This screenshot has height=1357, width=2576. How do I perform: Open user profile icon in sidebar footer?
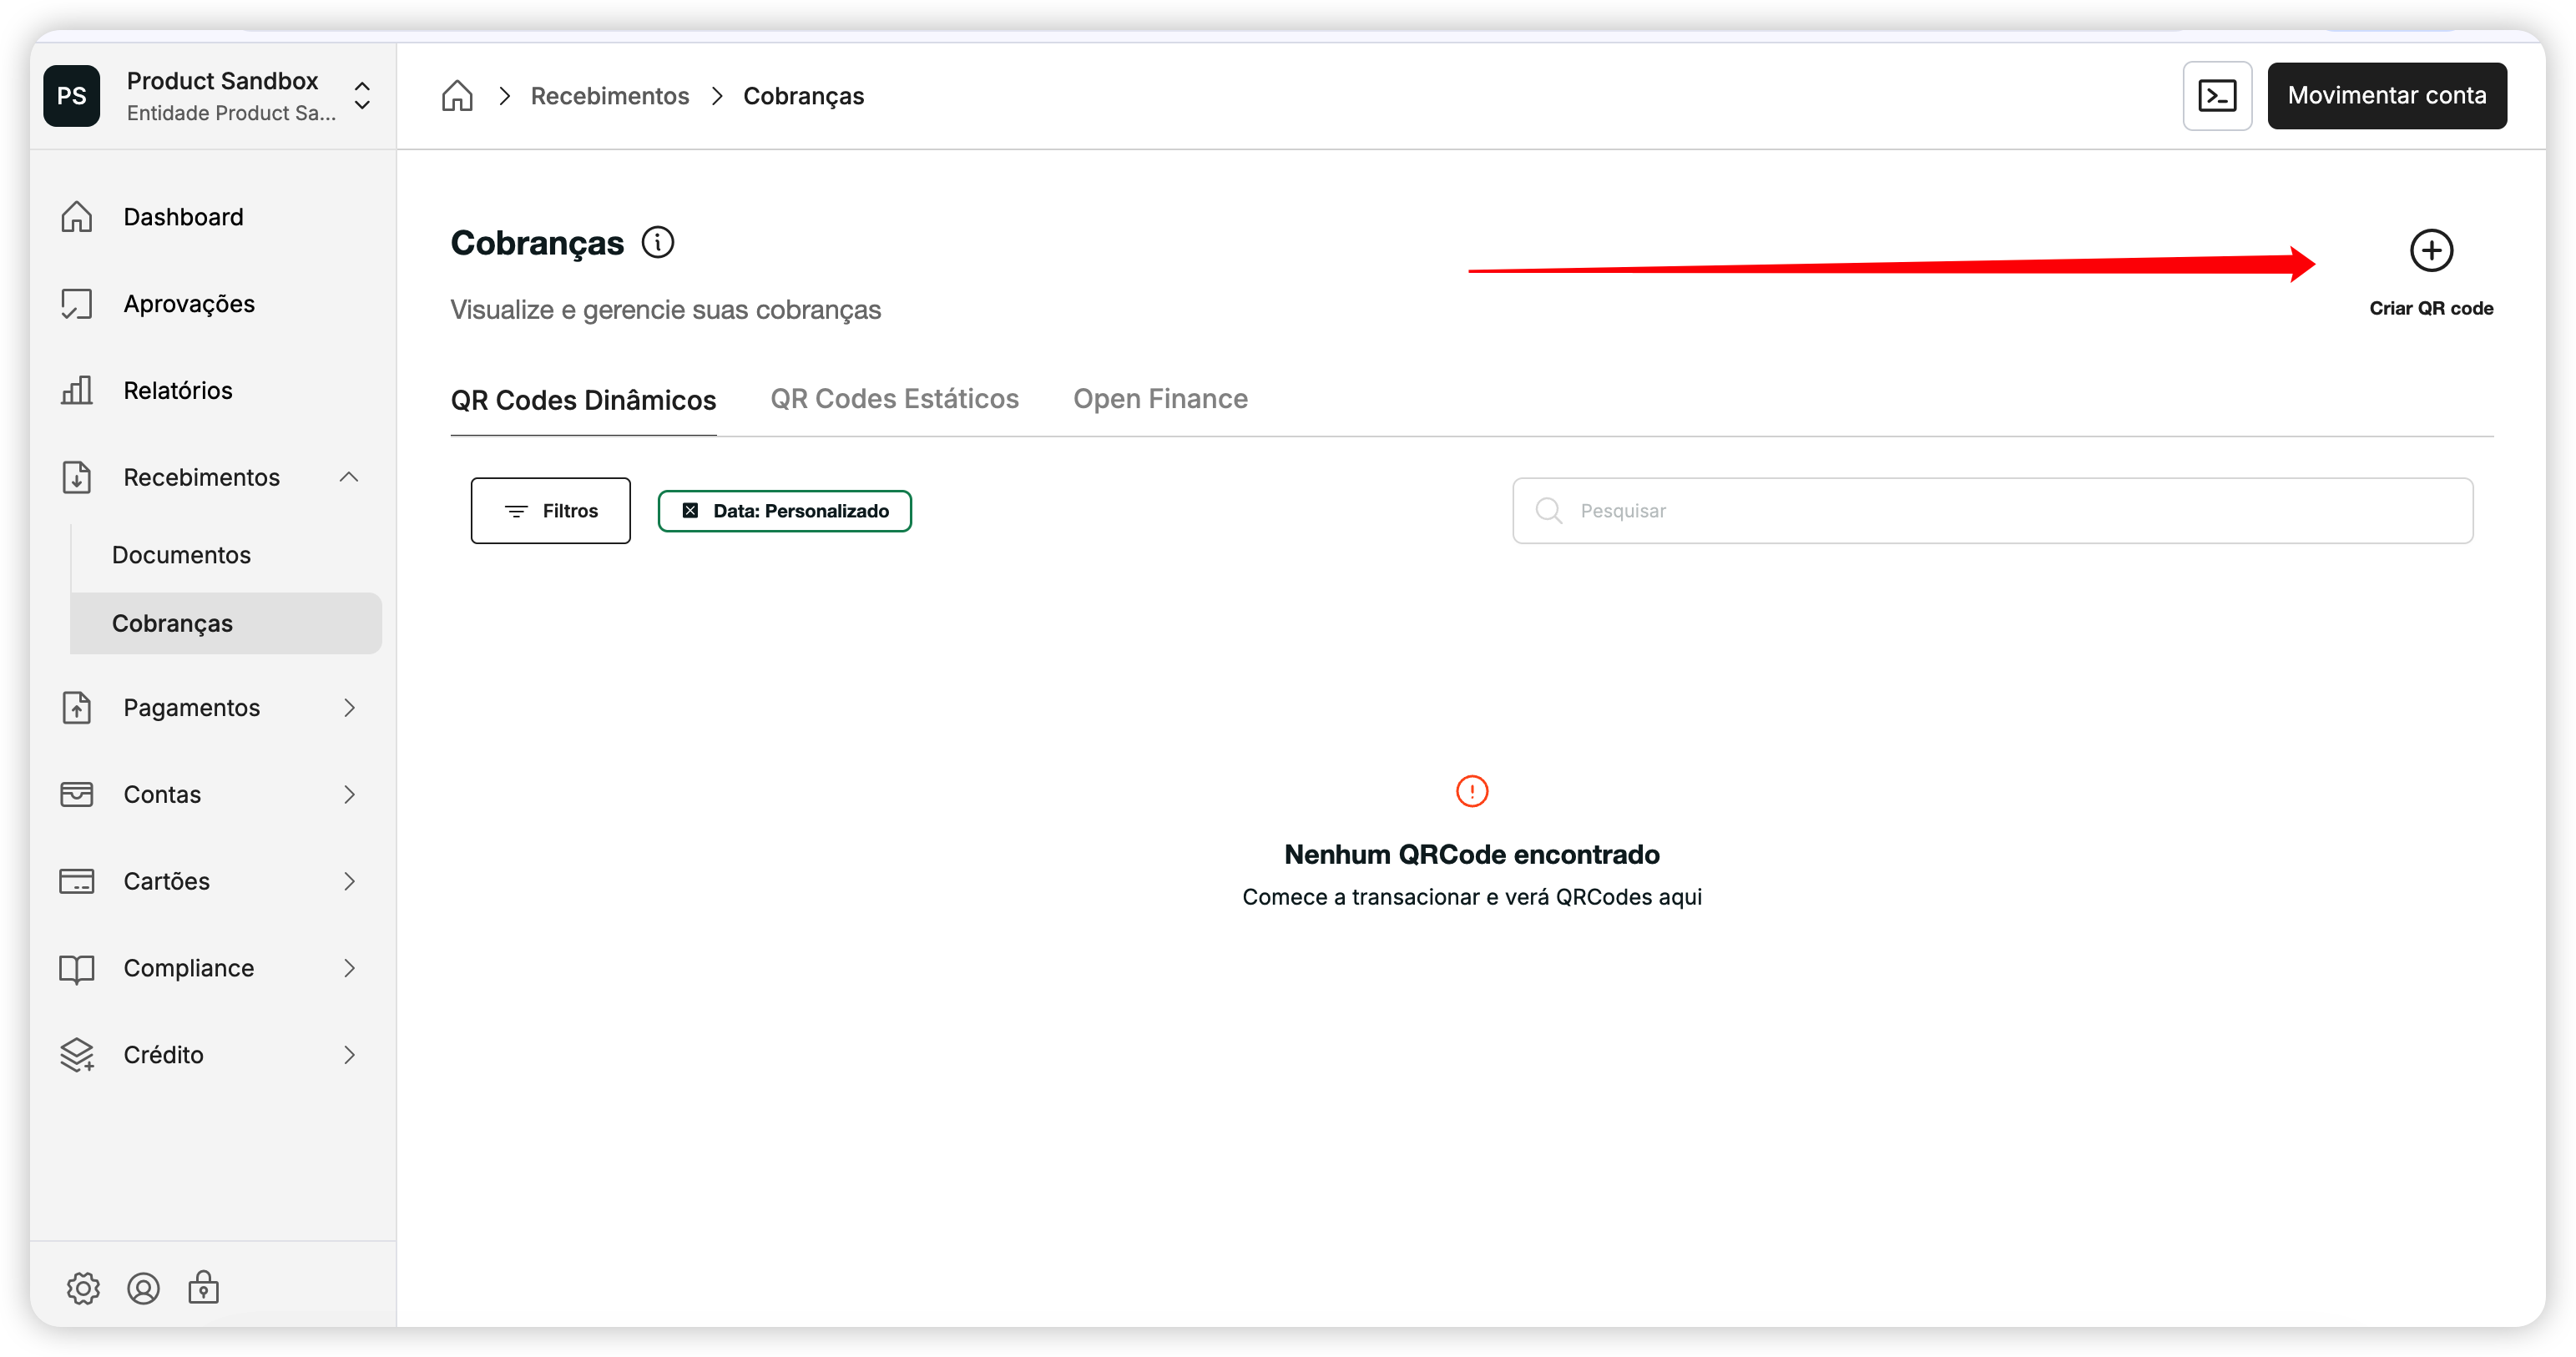click(x=143, y=1288)
